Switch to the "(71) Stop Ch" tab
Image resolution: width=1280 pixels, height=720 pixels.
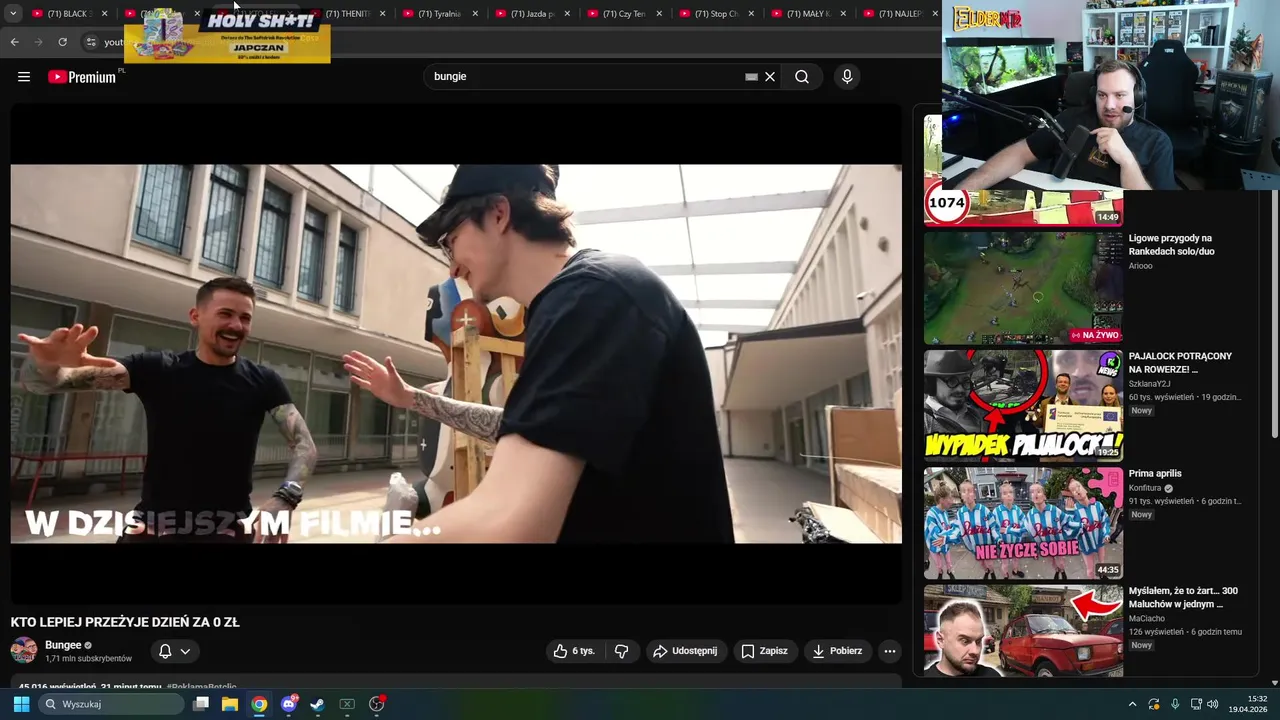click(x=715, y=14)
